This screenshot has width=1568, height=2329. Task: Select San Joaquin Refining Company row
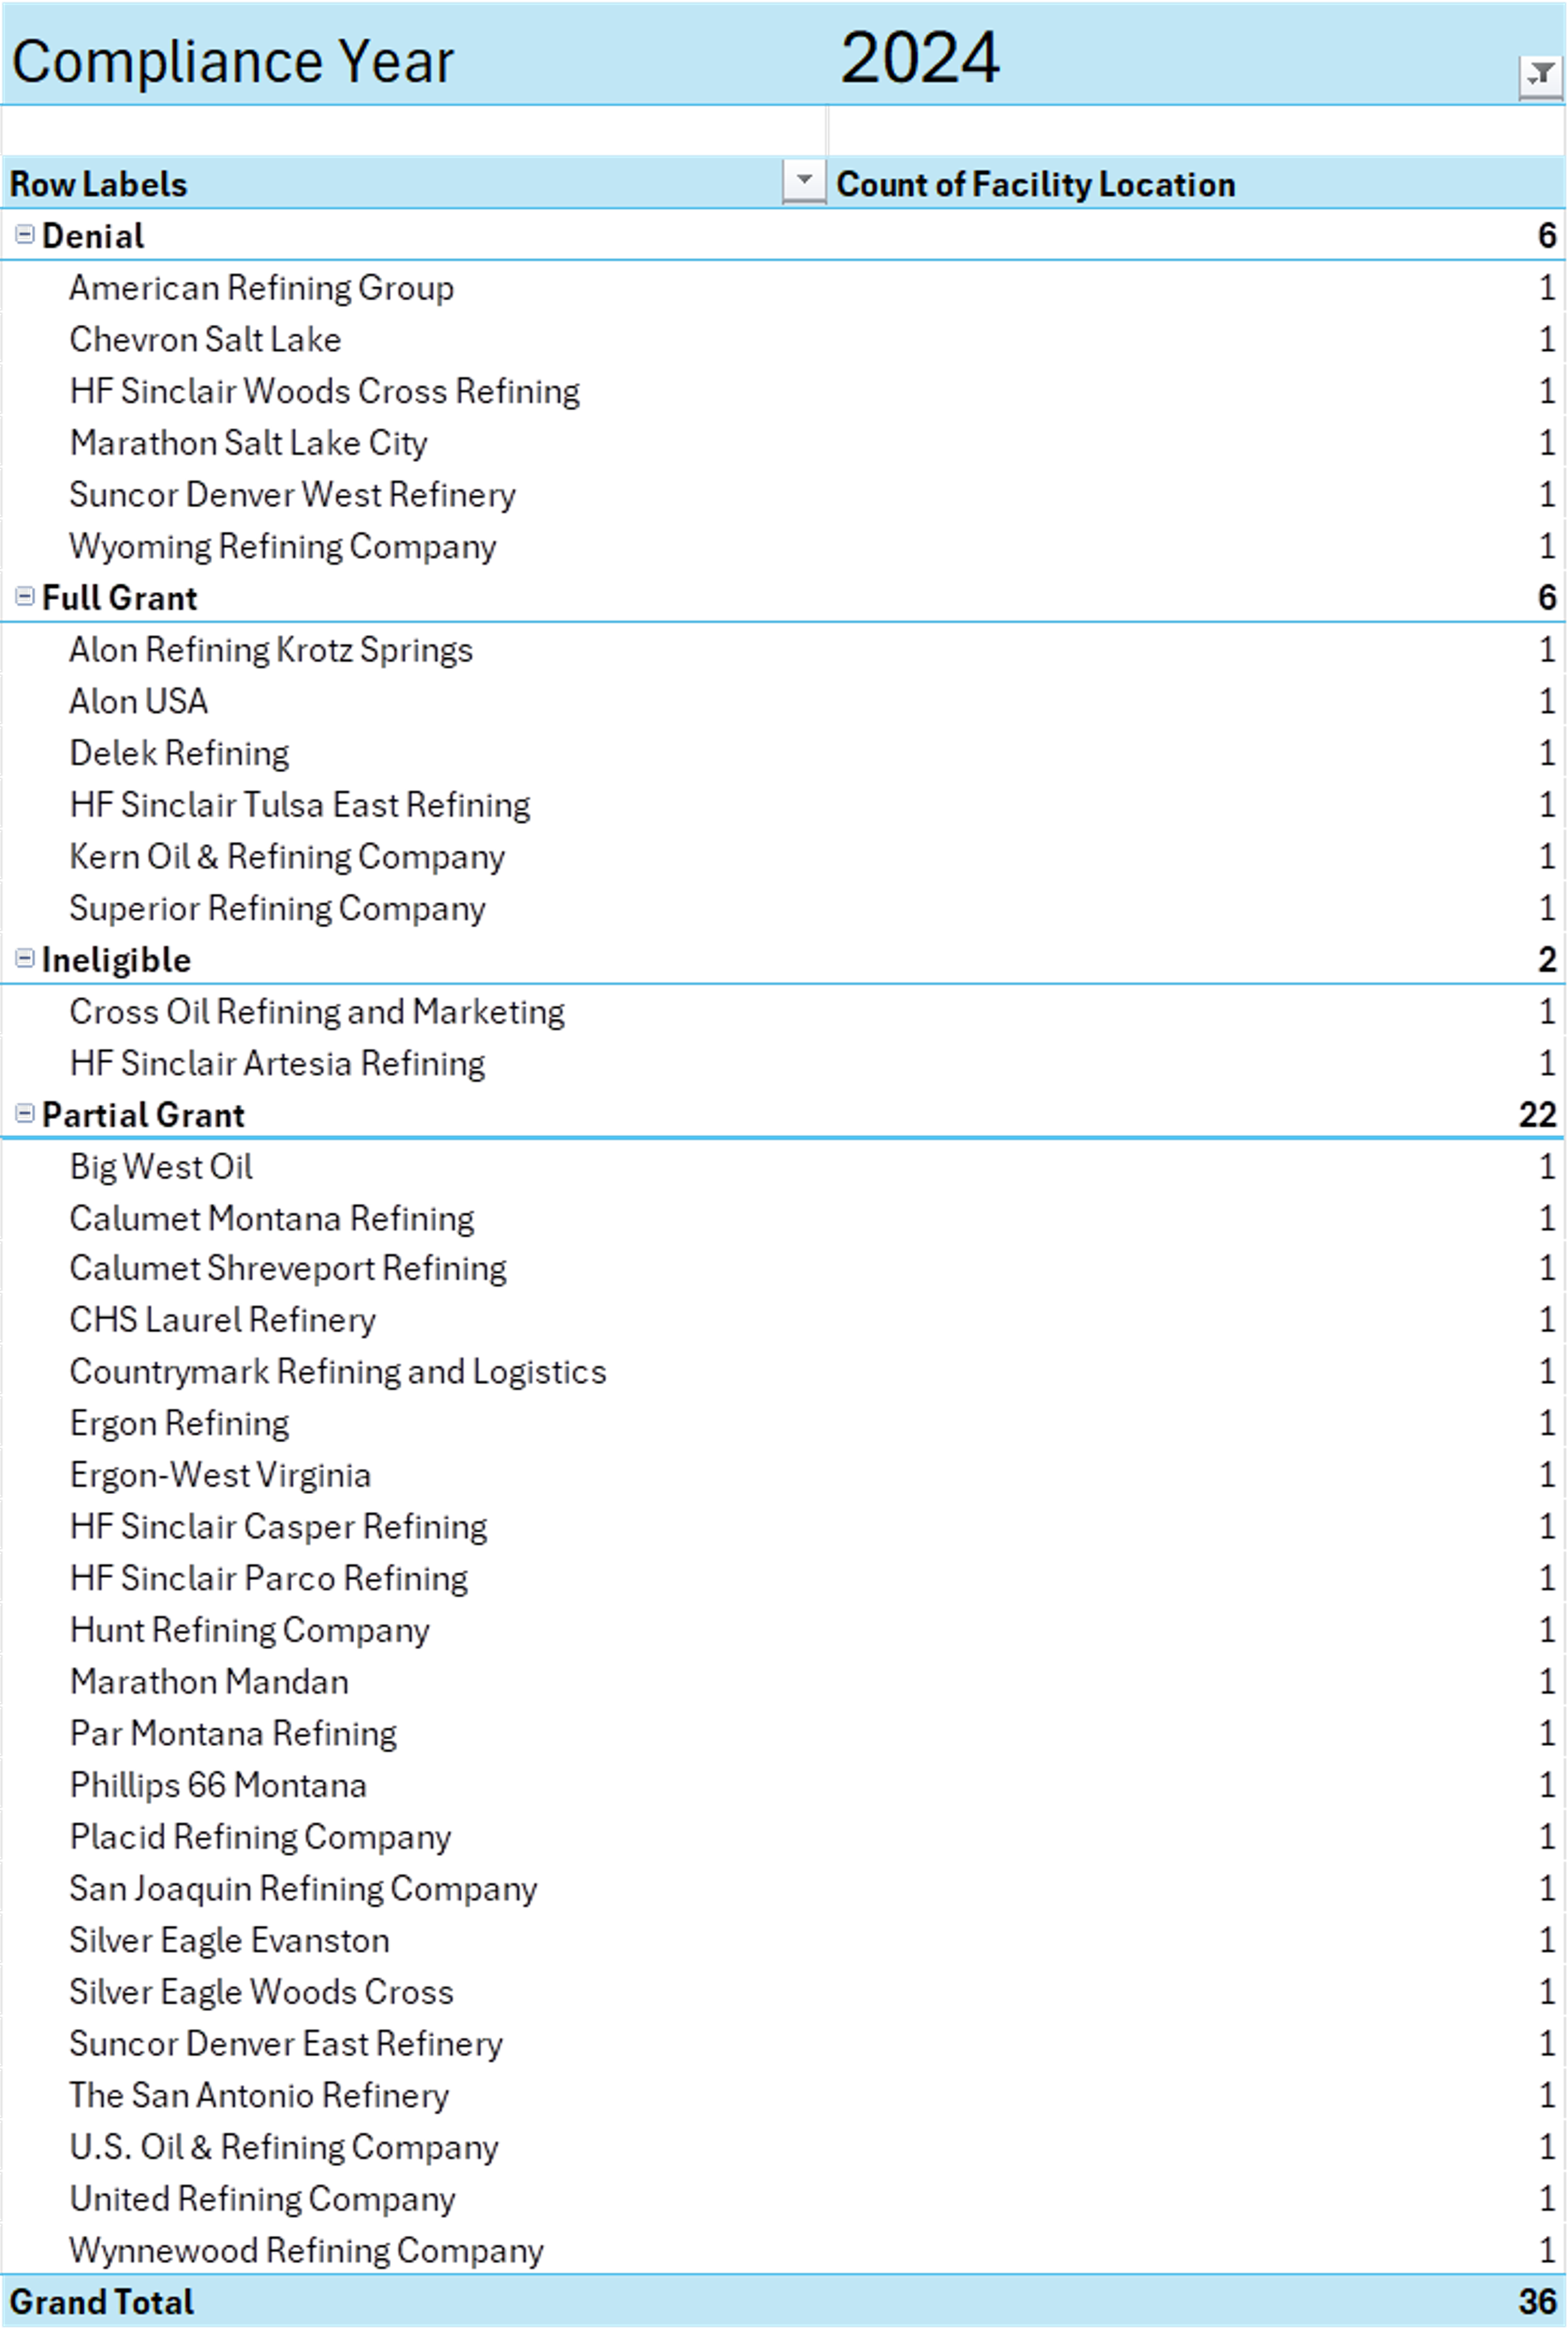(783, 1889)
